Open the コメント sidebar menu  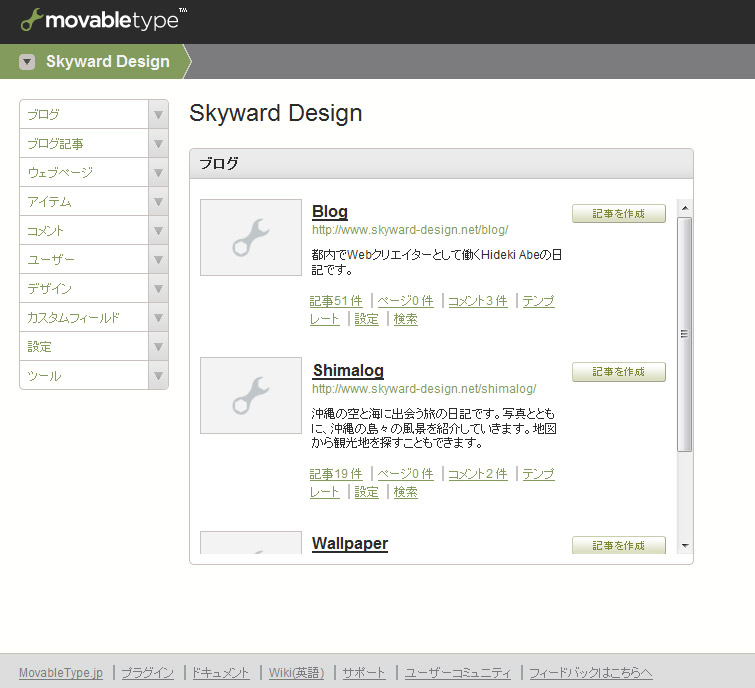tap(84, 231)
